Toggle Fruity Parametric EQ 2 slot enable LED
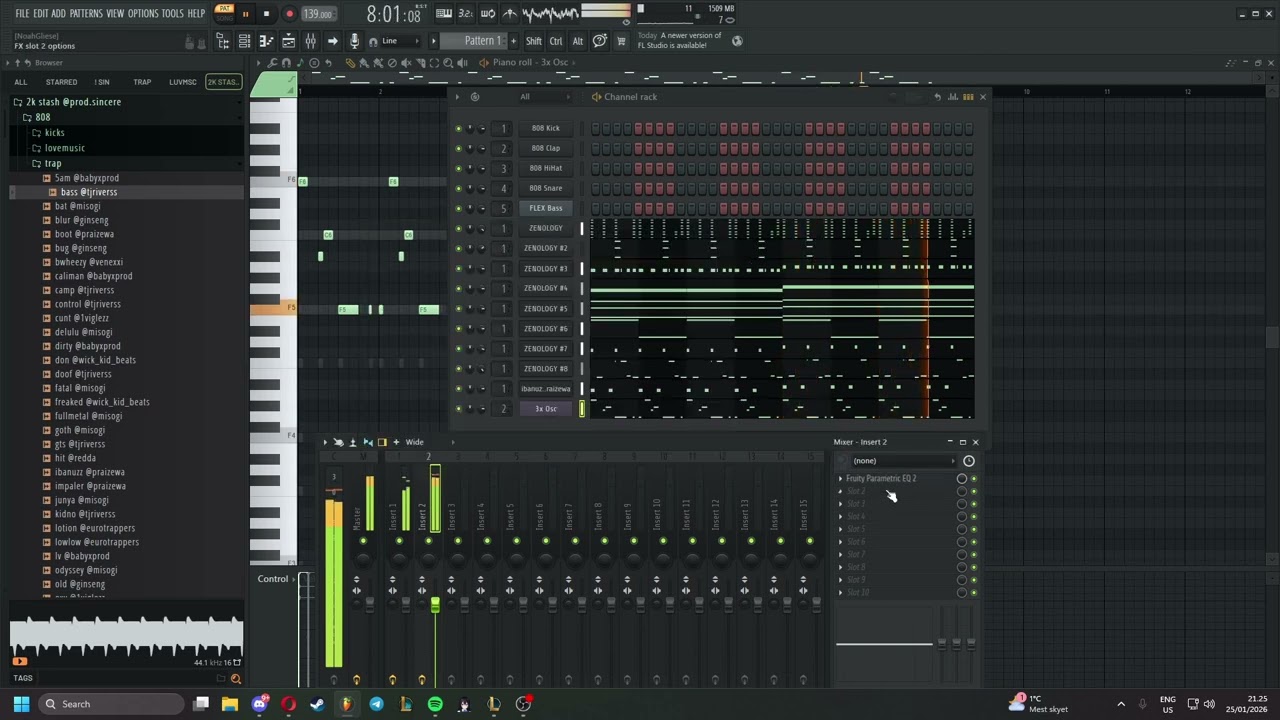This screenshot has height=720, width=1280. (x=974, y=479)
